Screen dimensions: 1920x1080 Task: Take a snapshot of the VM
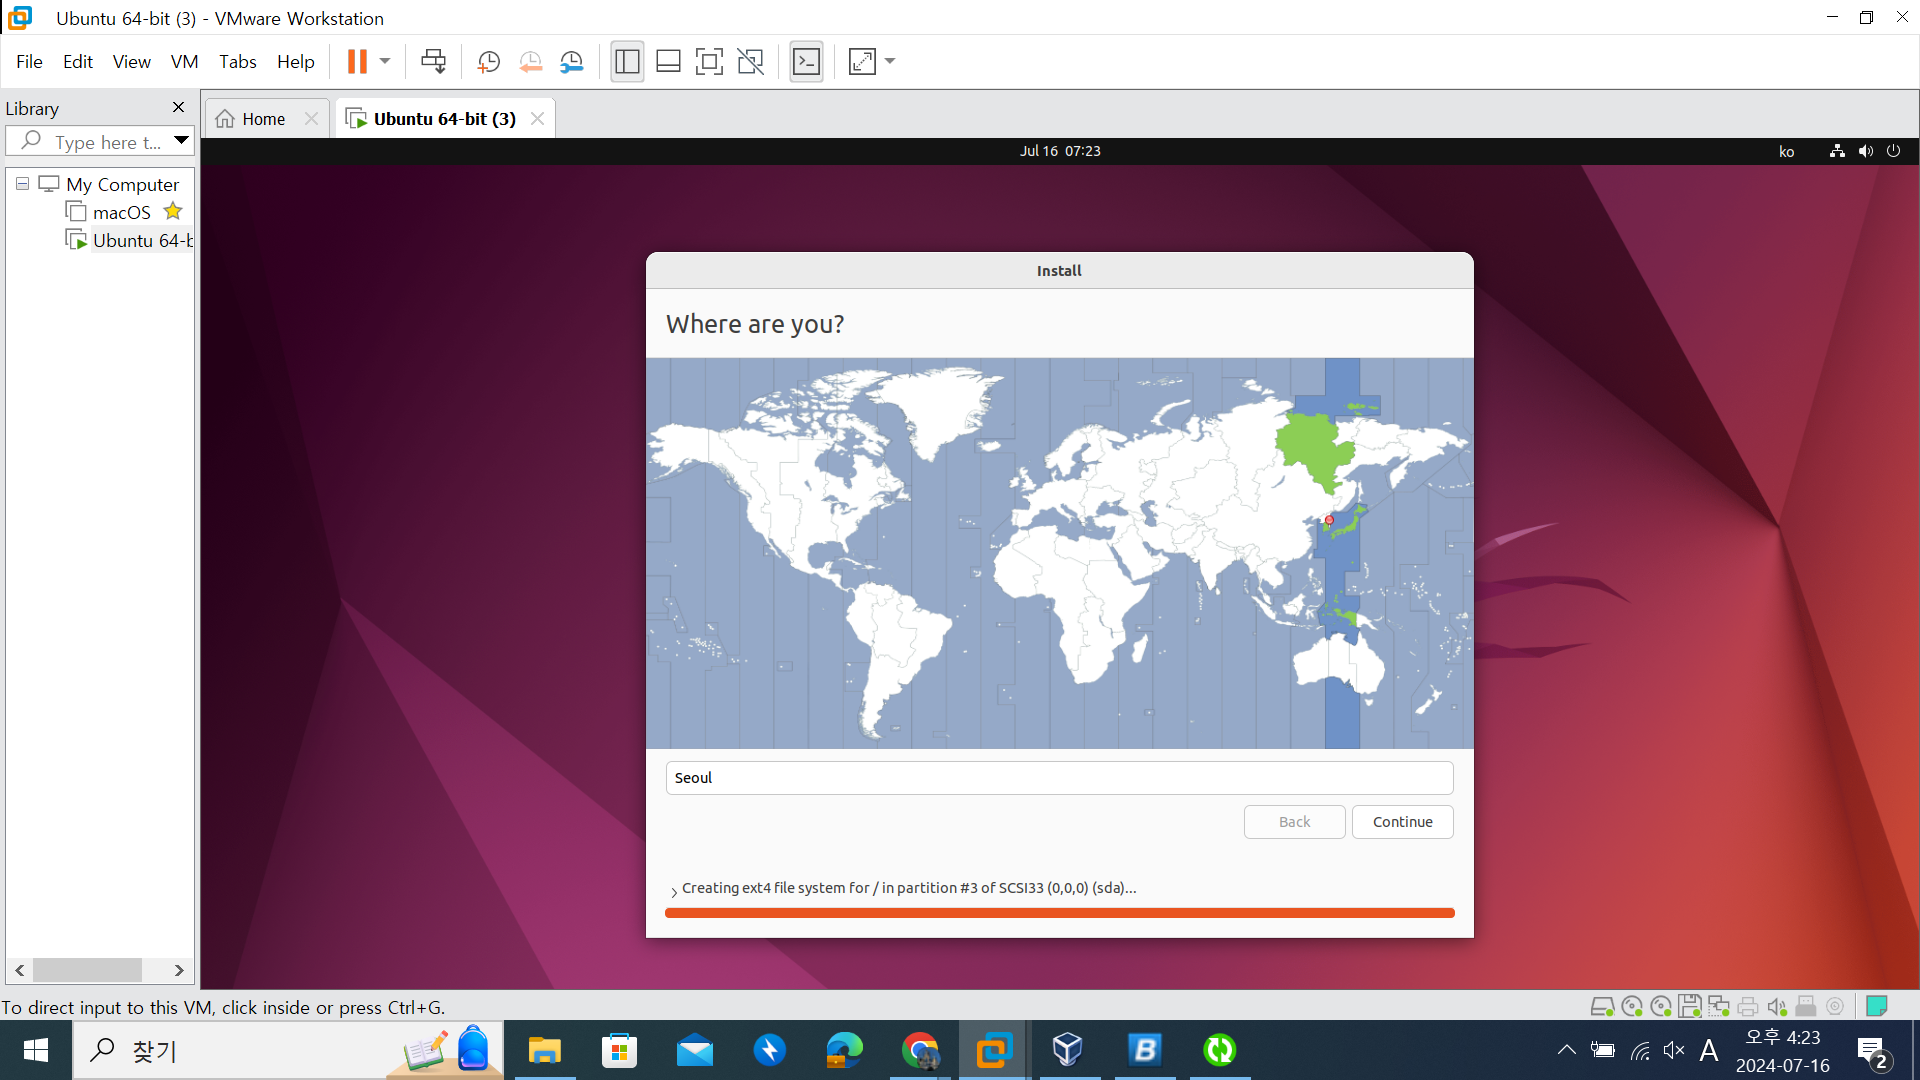488,62
